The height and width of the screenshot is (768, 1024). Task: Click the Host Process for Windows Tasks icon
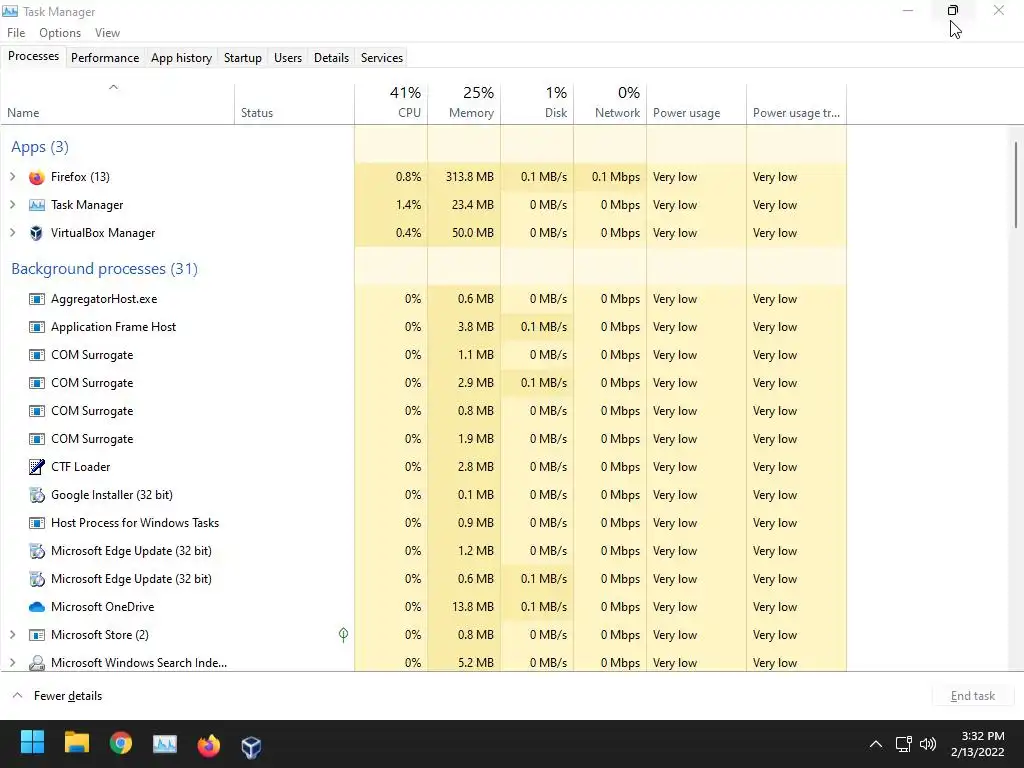37,523
